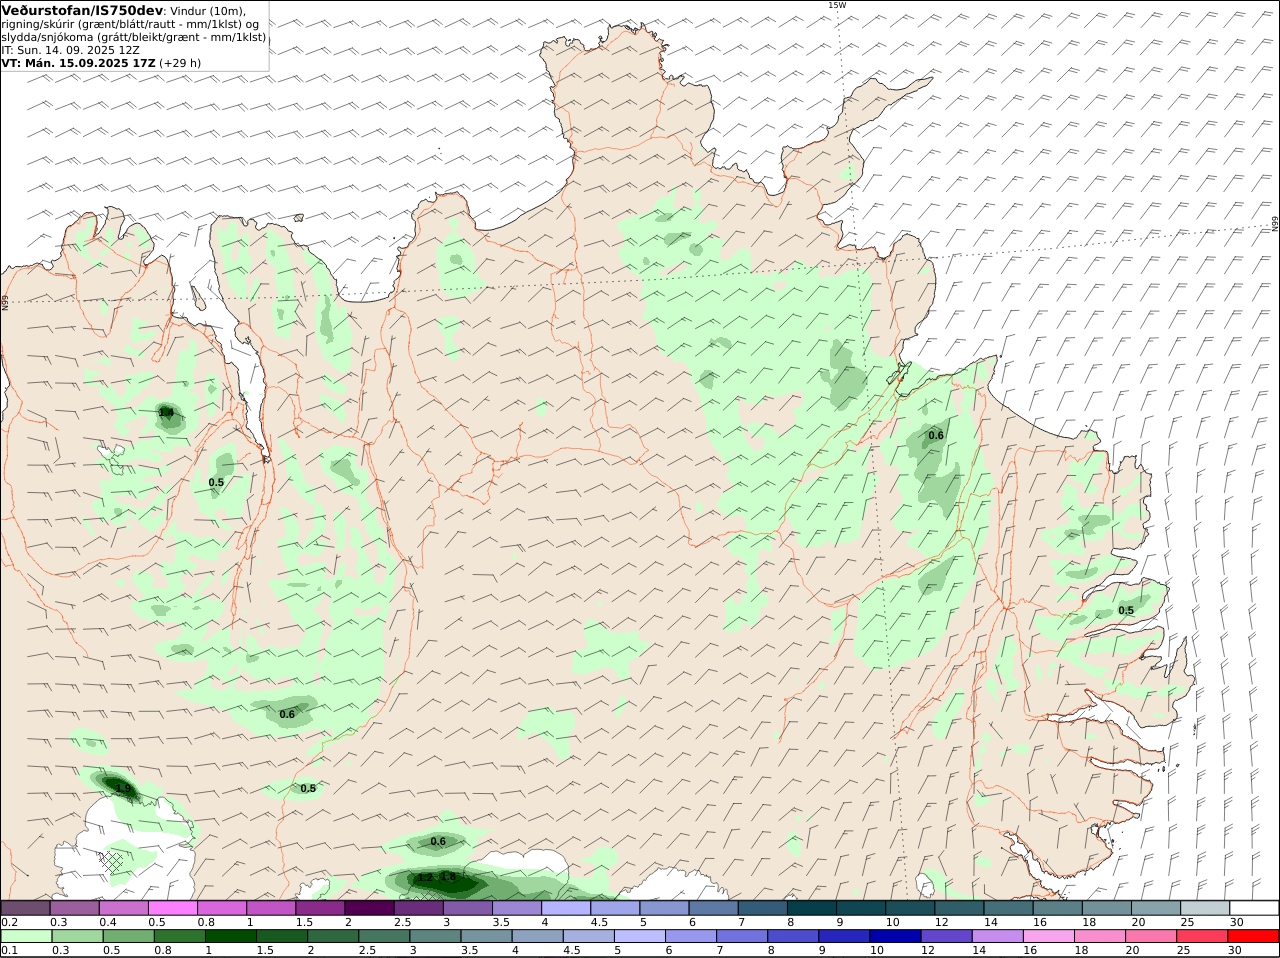Pick the light green 0.3–0.5 swatch in the lower scale
The width and height of the screenshot is (1280, 958).
[75, 936]
